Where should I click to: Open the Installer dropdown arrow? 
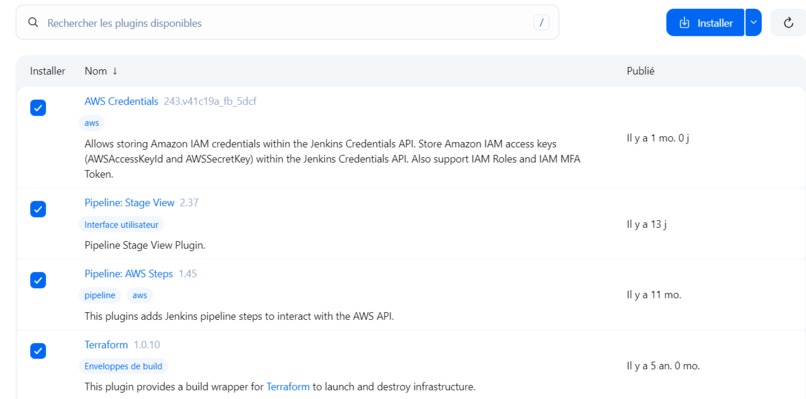coord(754,23)
